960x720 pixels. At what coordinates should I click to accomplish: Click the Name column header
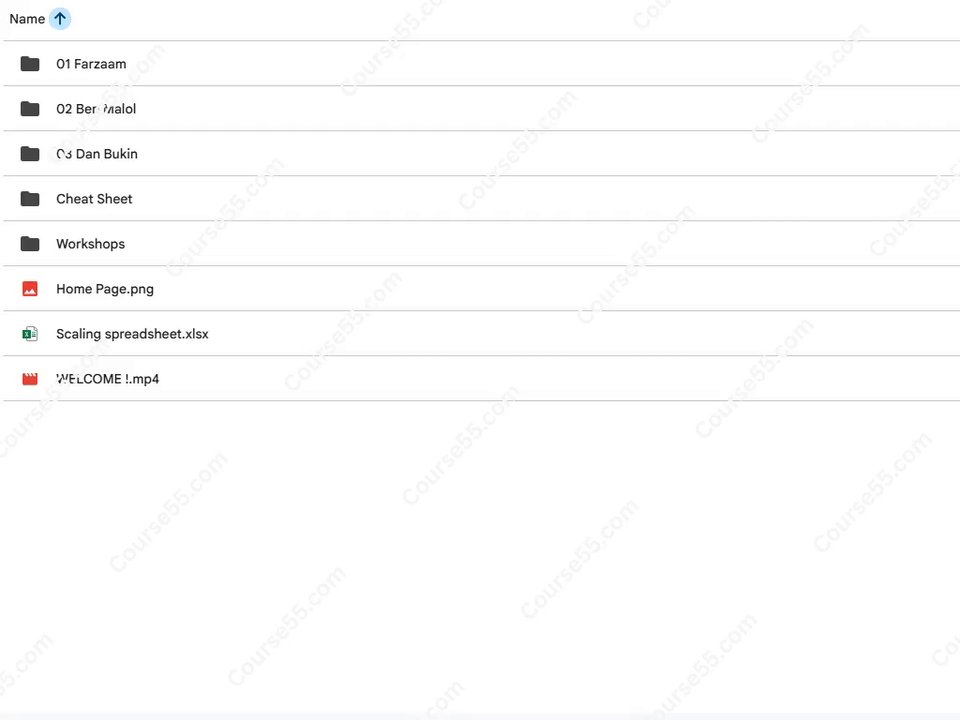pos(27,19)
